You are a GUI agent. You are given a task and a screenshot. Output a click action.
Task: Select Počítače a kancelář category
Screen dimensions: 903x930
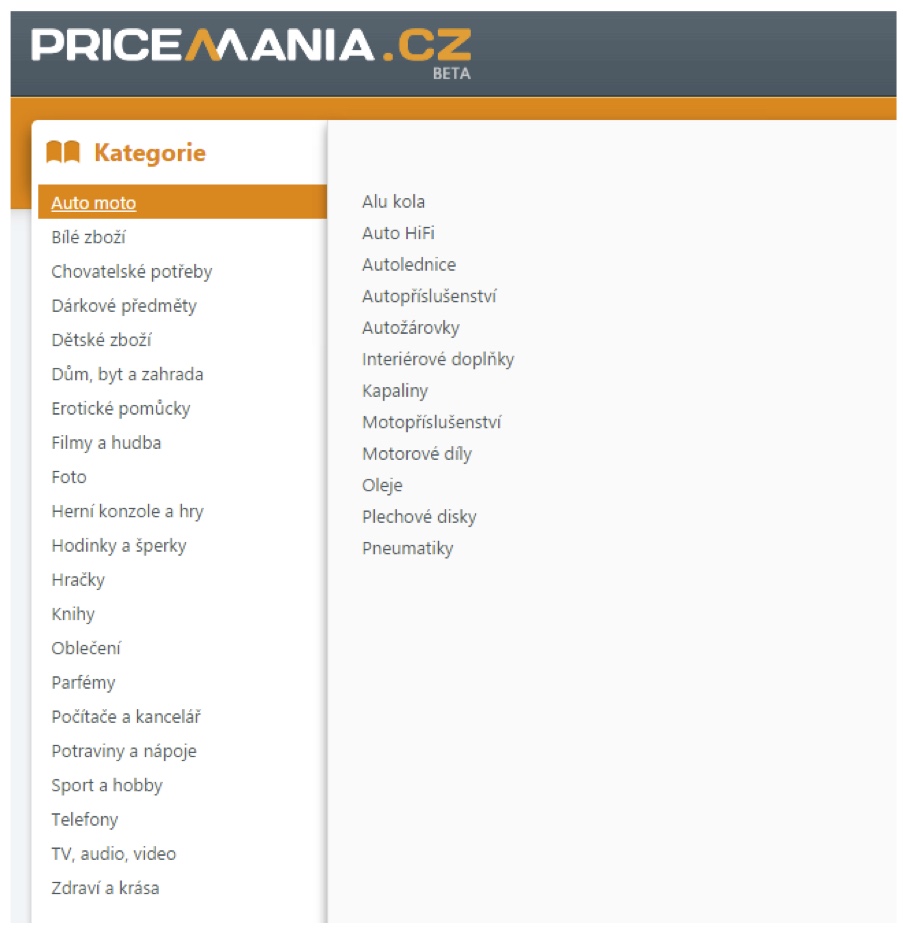click(126, 716)
